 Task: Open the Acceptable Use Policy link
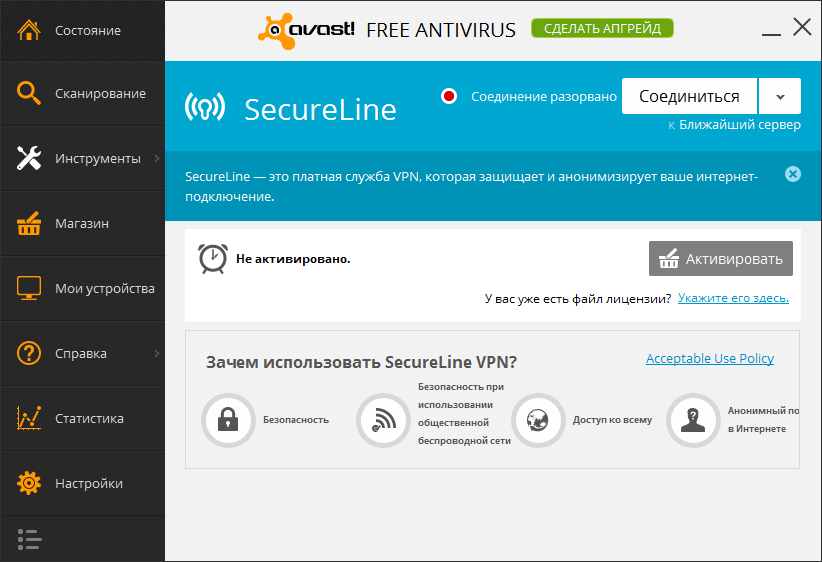tap(709, 359)
